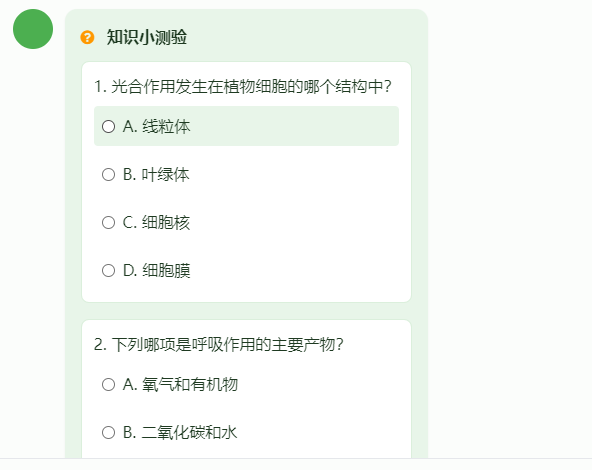
Task: Select radio button for D. 细胞膜
Action: tap(108, 270)
